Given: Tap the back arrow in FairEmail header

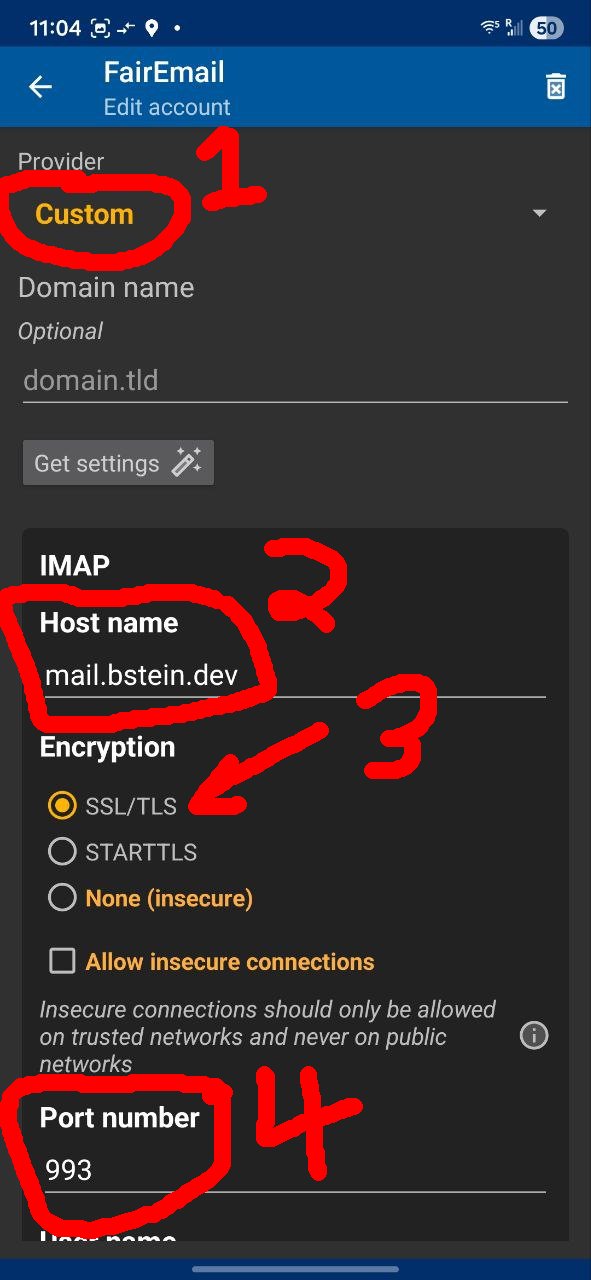Looking at the screenshot, I should (x=40, y=87).
